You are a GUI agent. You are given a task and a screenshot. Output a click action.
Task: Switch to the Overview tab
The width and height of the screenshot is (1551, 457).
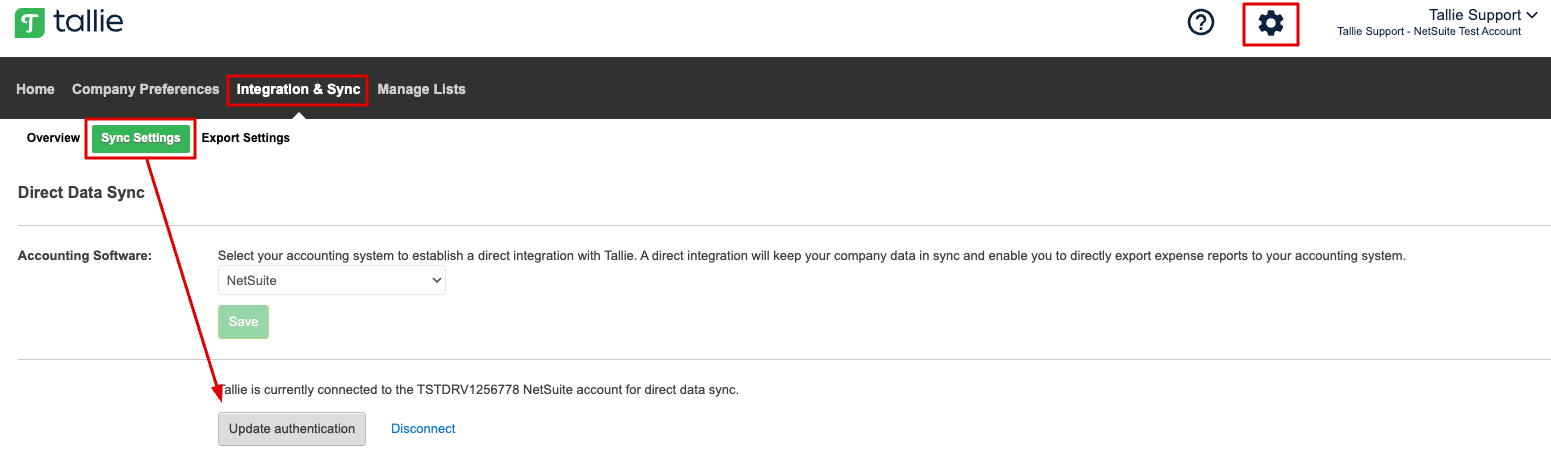coord(53,138)
